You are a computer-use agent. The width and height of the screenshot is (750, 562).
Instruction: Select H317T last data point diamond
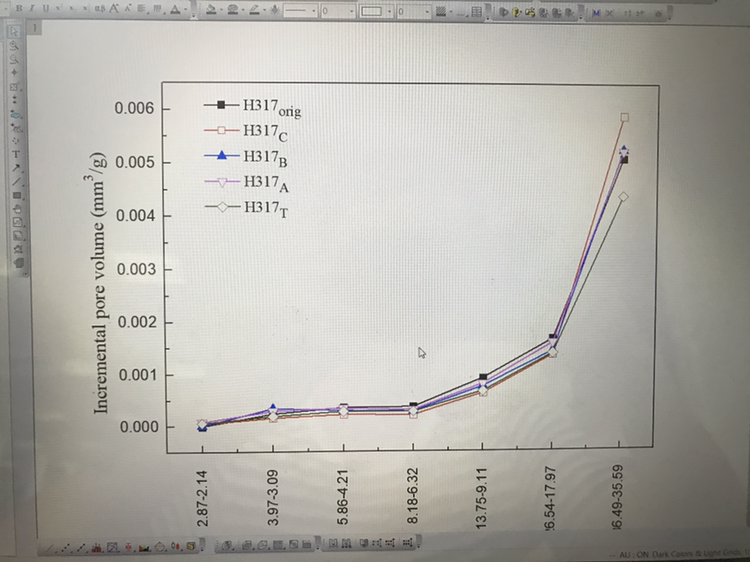tap(623, 197)
